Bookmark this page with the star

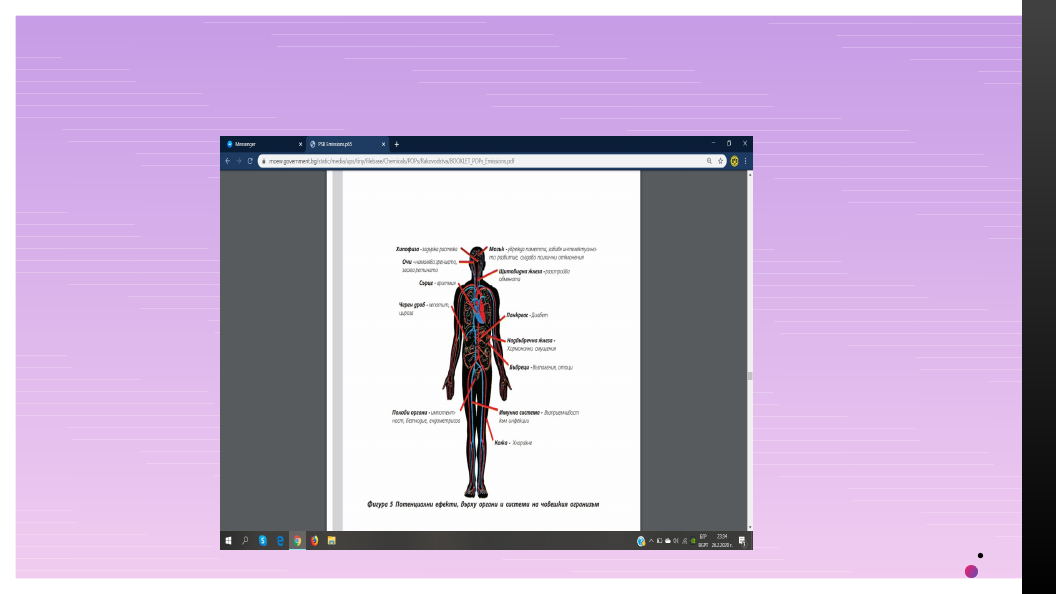point(720,161)
